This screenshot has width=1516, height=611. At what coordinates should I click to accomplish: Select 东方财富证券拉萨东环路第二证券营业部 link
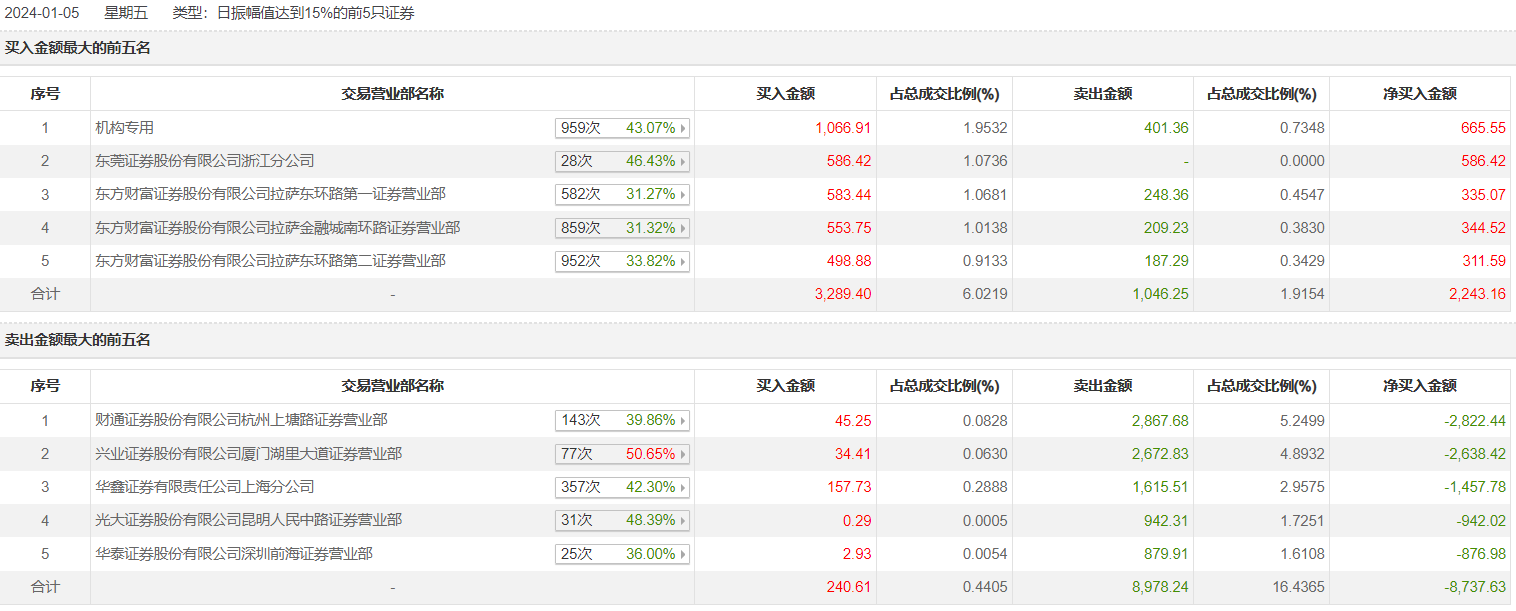click(270, 261)
